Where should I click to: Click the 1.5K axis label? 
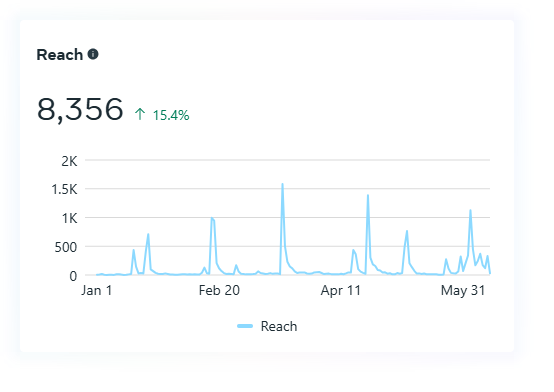pos(64,189)
